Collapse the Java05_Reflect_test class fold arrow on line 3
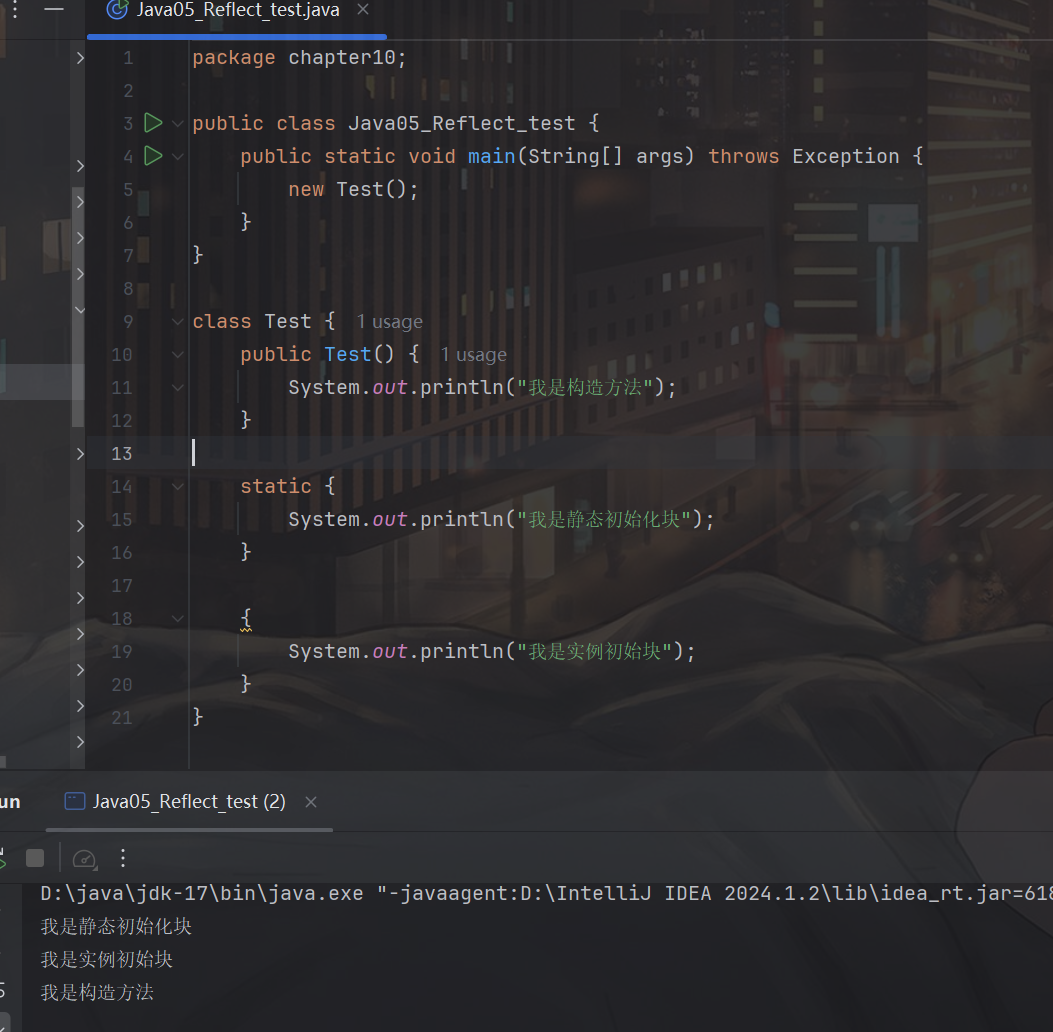This screenshot has width=1053, height=1032. (178, 124)
